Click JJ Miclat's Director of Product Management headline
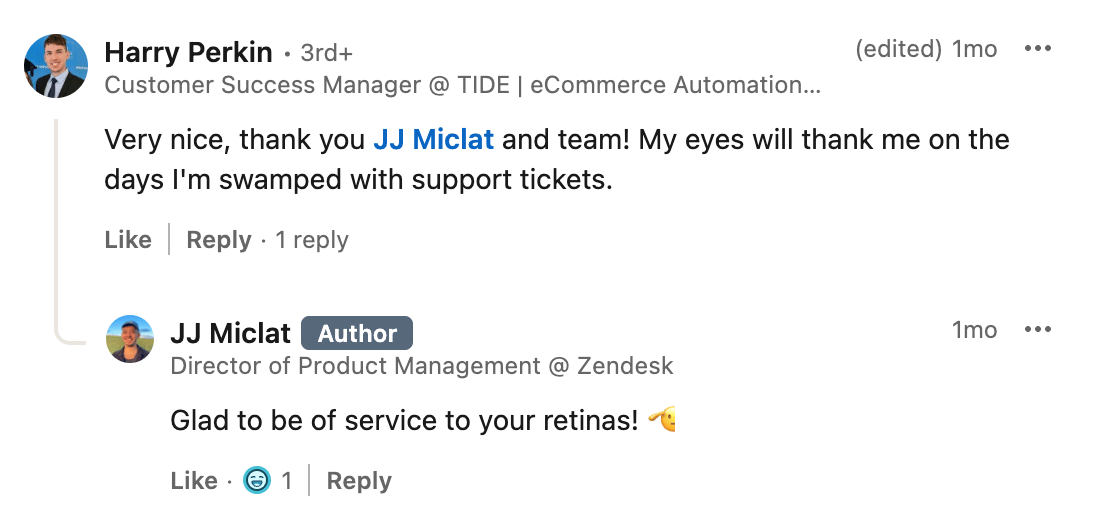 coord(422,366)
